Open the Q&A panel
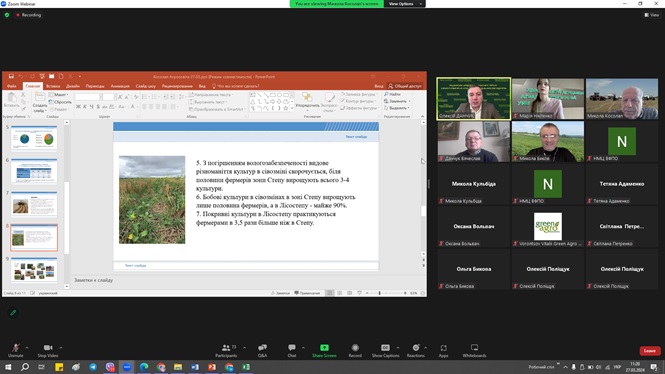Viewport: 665px width, 374px height. click(263, 351)
